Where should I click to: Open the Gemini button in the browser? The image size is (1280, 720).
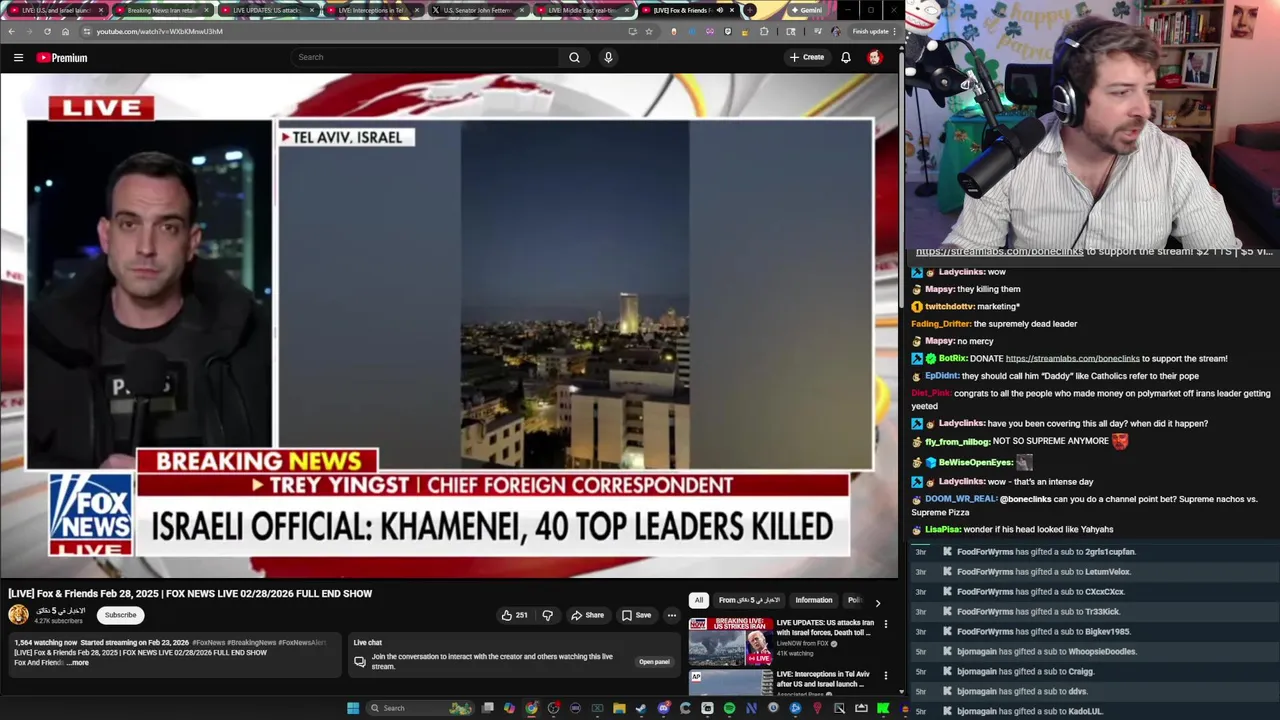point(806,10)
